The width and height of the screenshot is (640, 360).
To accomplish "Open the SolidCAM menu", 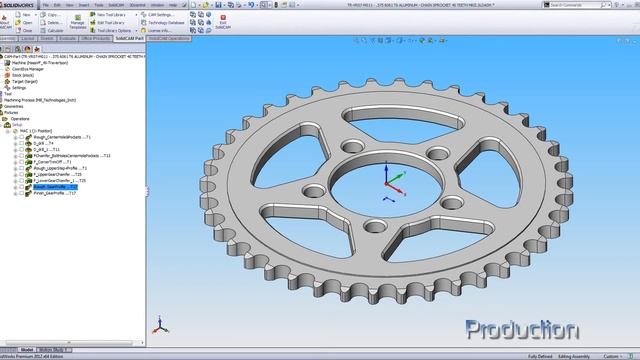I will (x=116, y=5).
